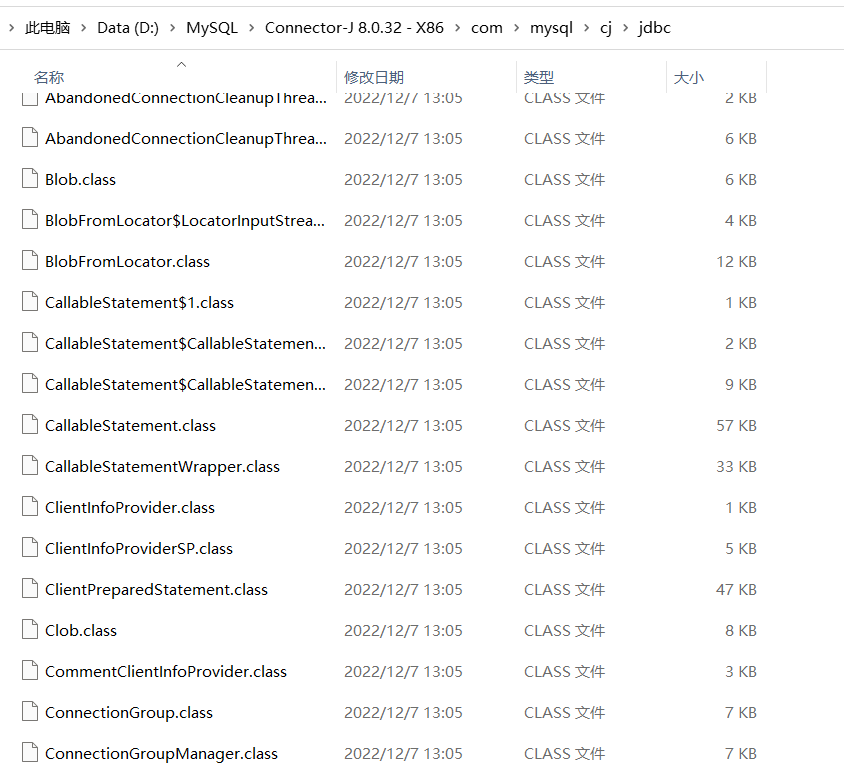Screen dimensions: 844x769
Task: Click the BlobFromLocator.class file icon
Action: coord(30,260)
